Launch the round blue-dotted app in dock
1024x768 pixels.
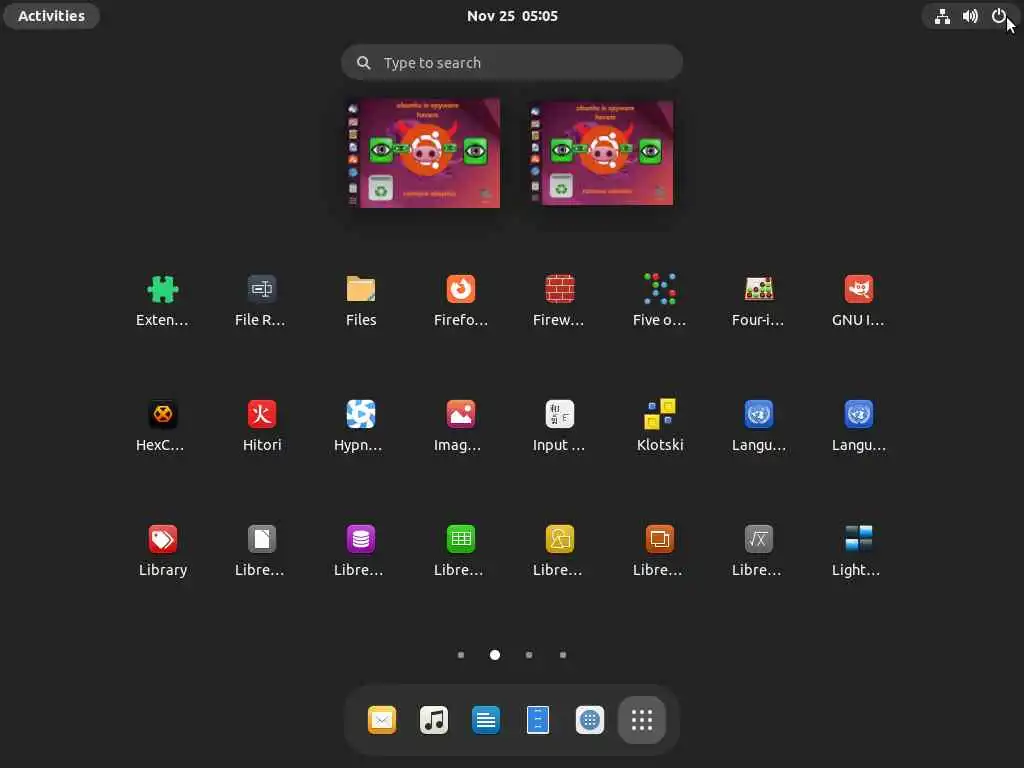590,720
